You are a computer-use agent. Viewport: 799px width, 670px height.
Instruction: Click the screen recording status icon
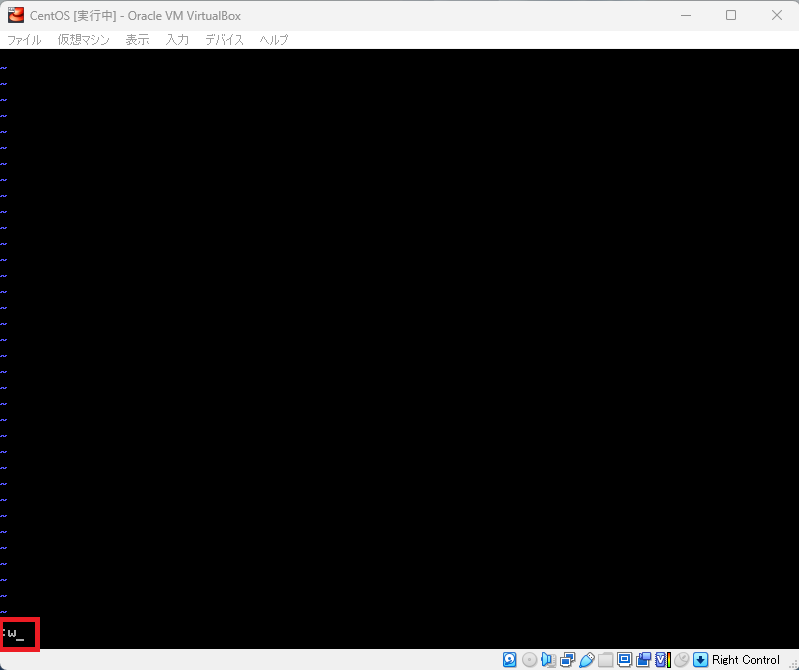coord(644,660)
